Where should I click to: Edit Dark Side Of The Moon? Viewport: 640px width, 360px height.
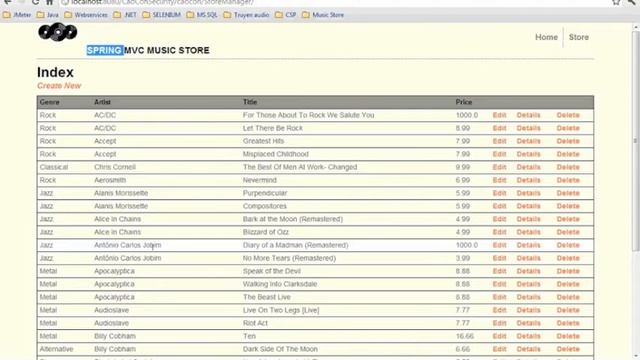(x=499, y=349)
